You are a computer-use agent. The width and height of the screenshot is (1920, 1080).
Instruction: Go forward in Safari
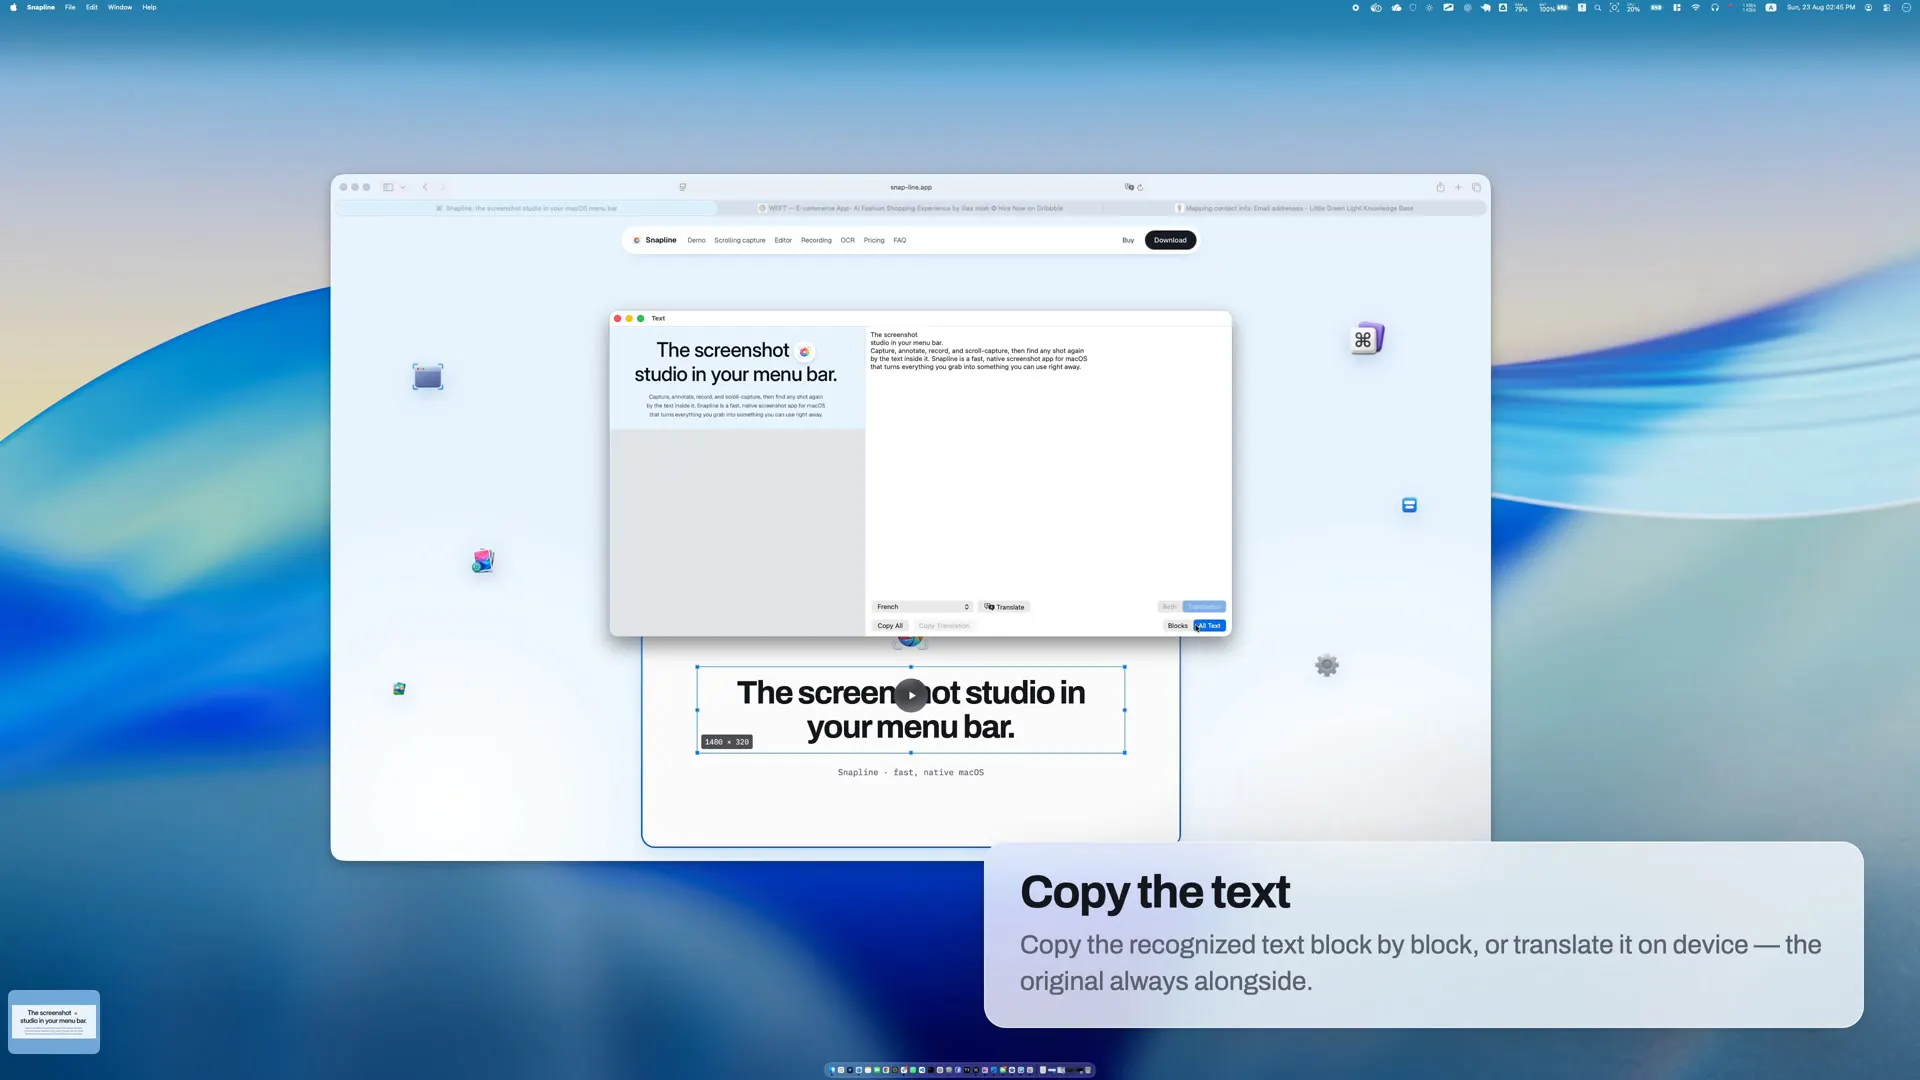click(x=443, y=187)
